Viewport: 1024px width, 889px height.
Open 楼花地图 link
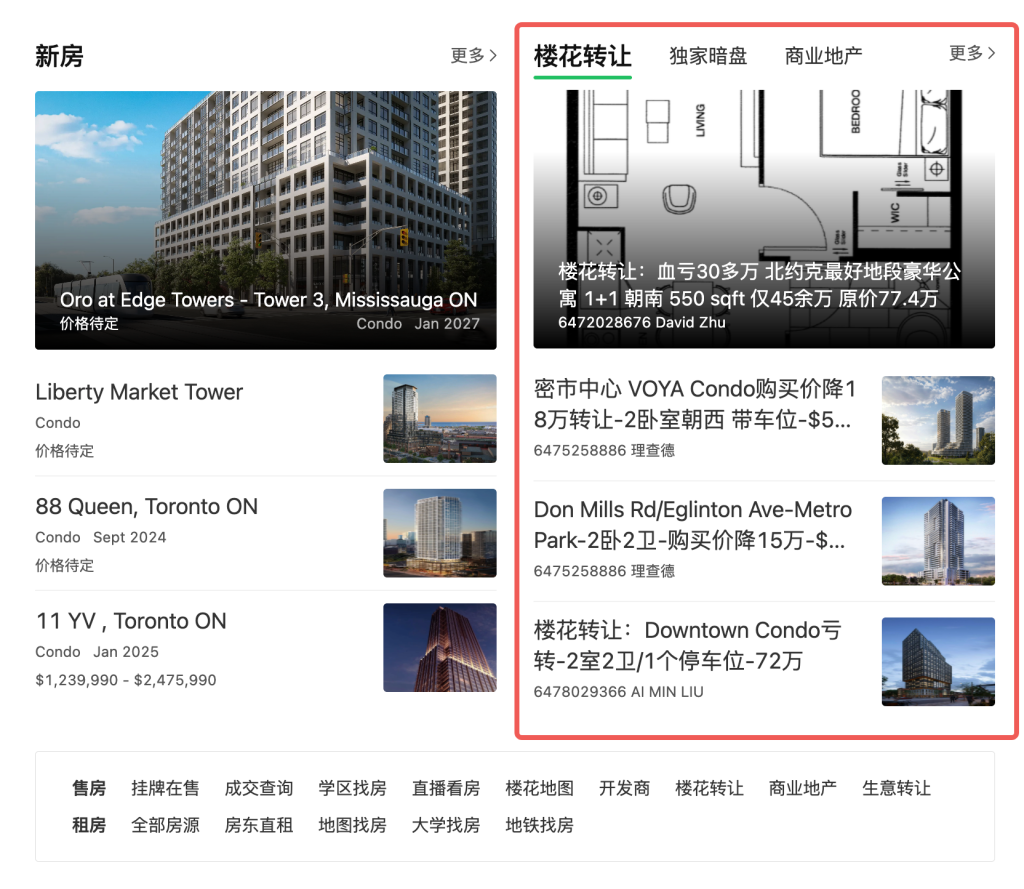tap(539, 788)
